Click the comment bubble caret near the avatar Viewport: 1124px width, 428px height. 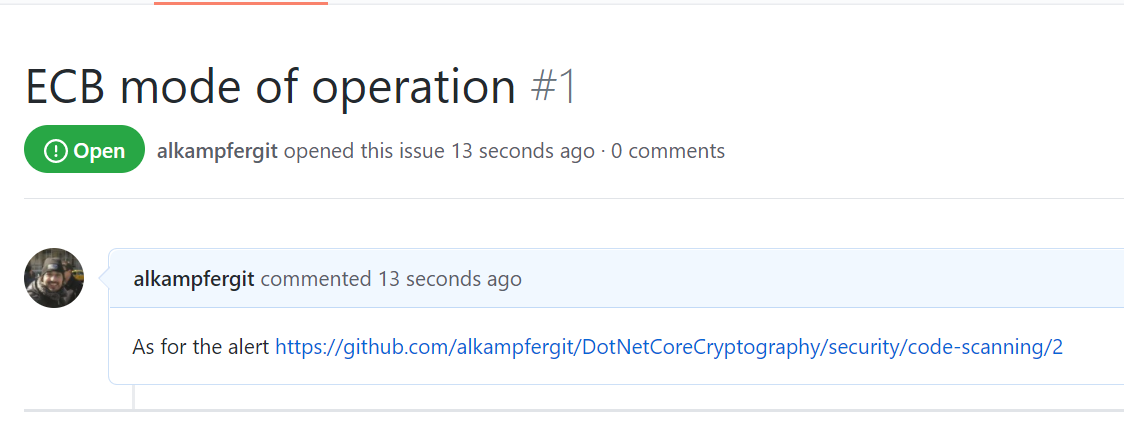coord(103,278)
